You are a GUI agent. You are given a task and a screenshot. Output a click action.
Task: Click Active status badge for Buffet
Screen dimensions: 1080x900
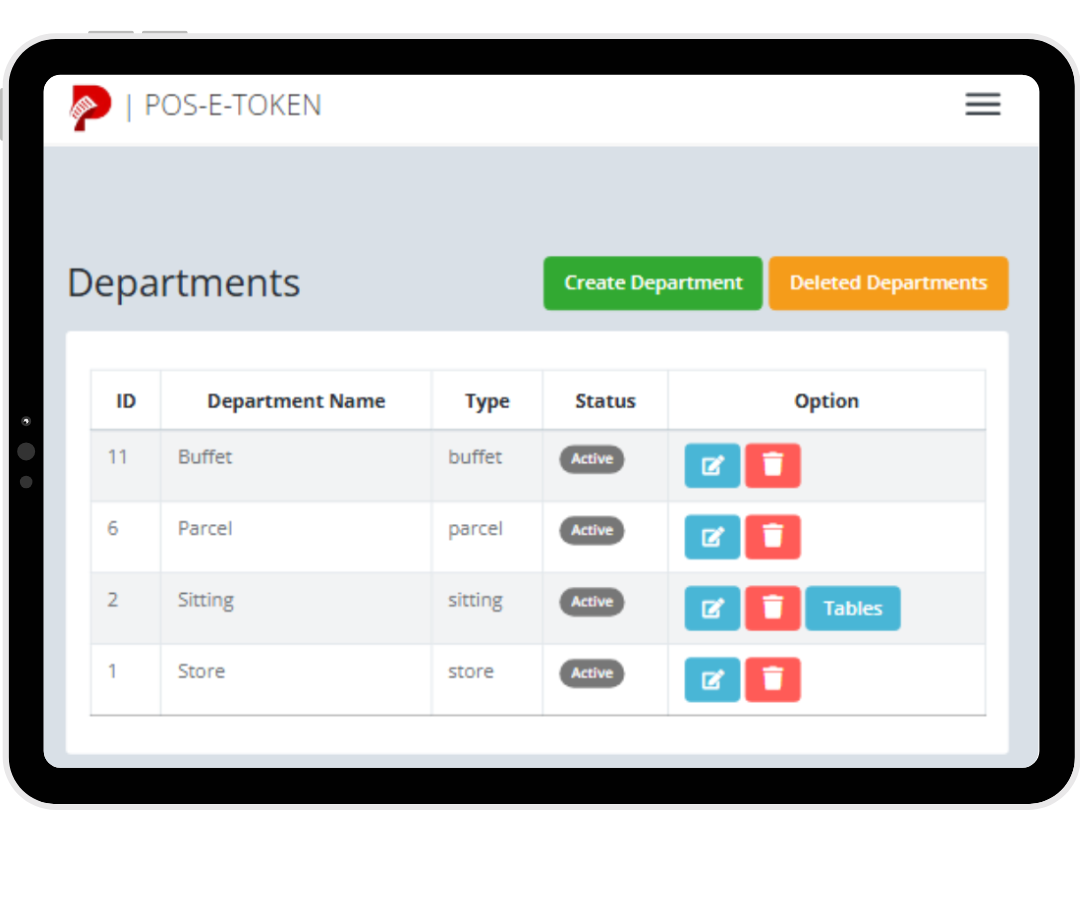pyautogui.click(x=592, y=459)
